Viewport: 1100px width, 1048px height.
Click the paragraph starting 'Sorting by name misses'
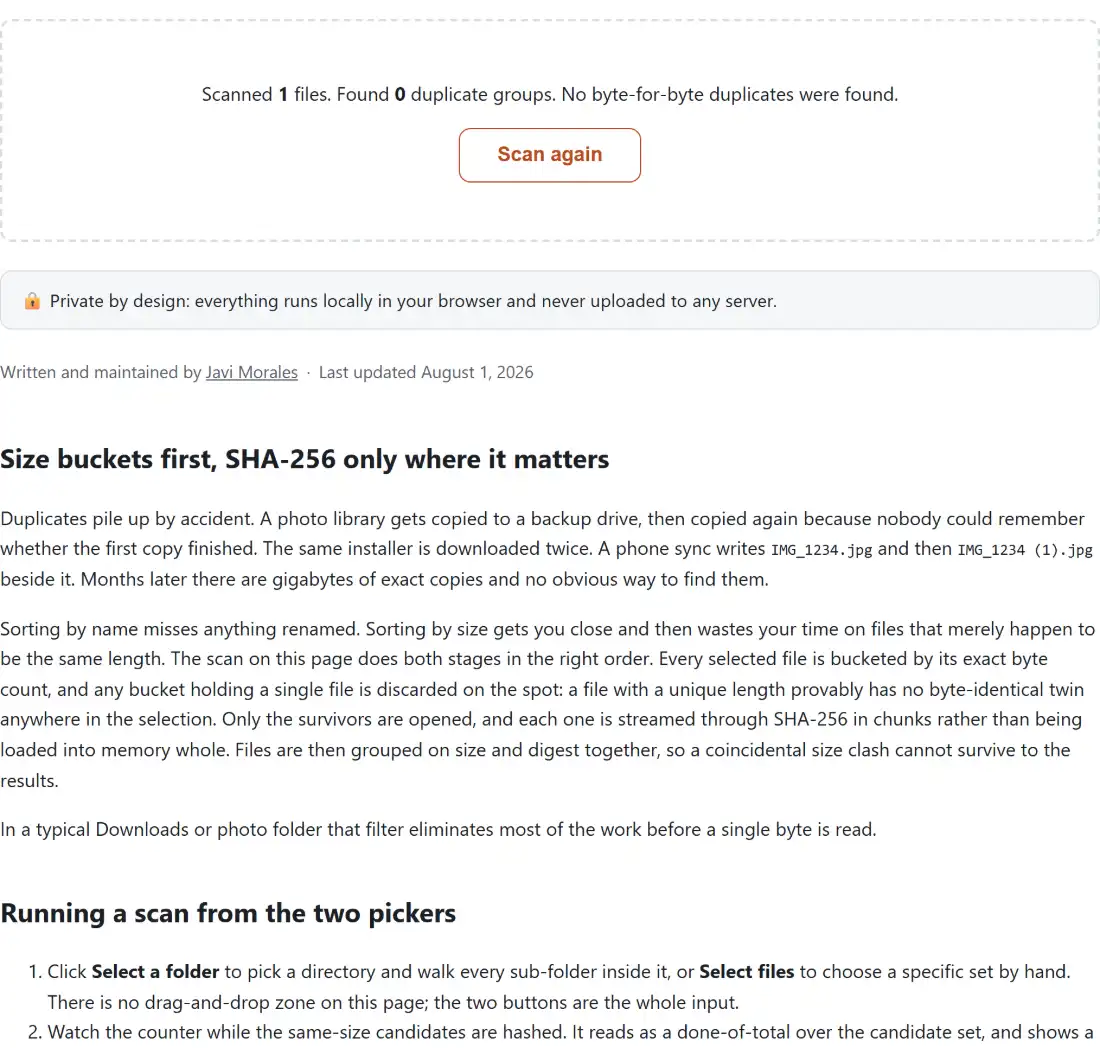[x=547, y=704]
